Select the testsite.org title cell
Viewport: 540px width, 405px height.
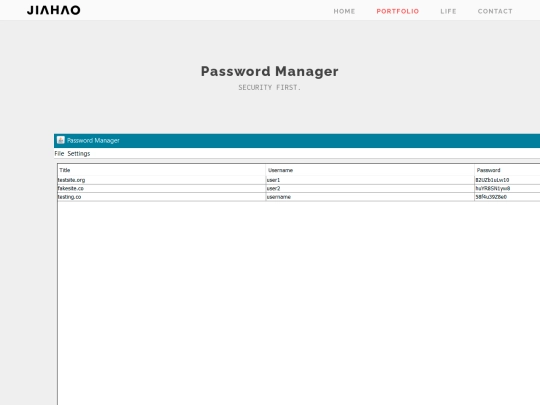(162, 180)
